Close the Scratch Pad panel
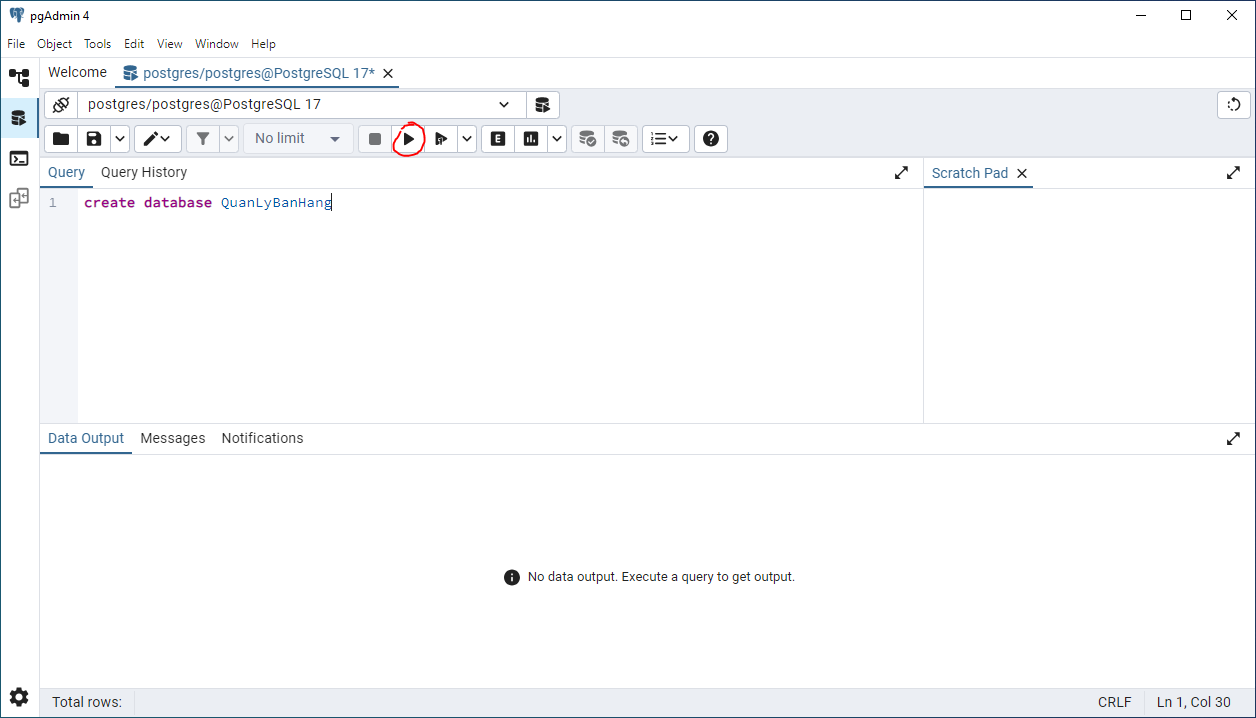The height and width of the screenshot is (718, 1256). point(1022,174)
